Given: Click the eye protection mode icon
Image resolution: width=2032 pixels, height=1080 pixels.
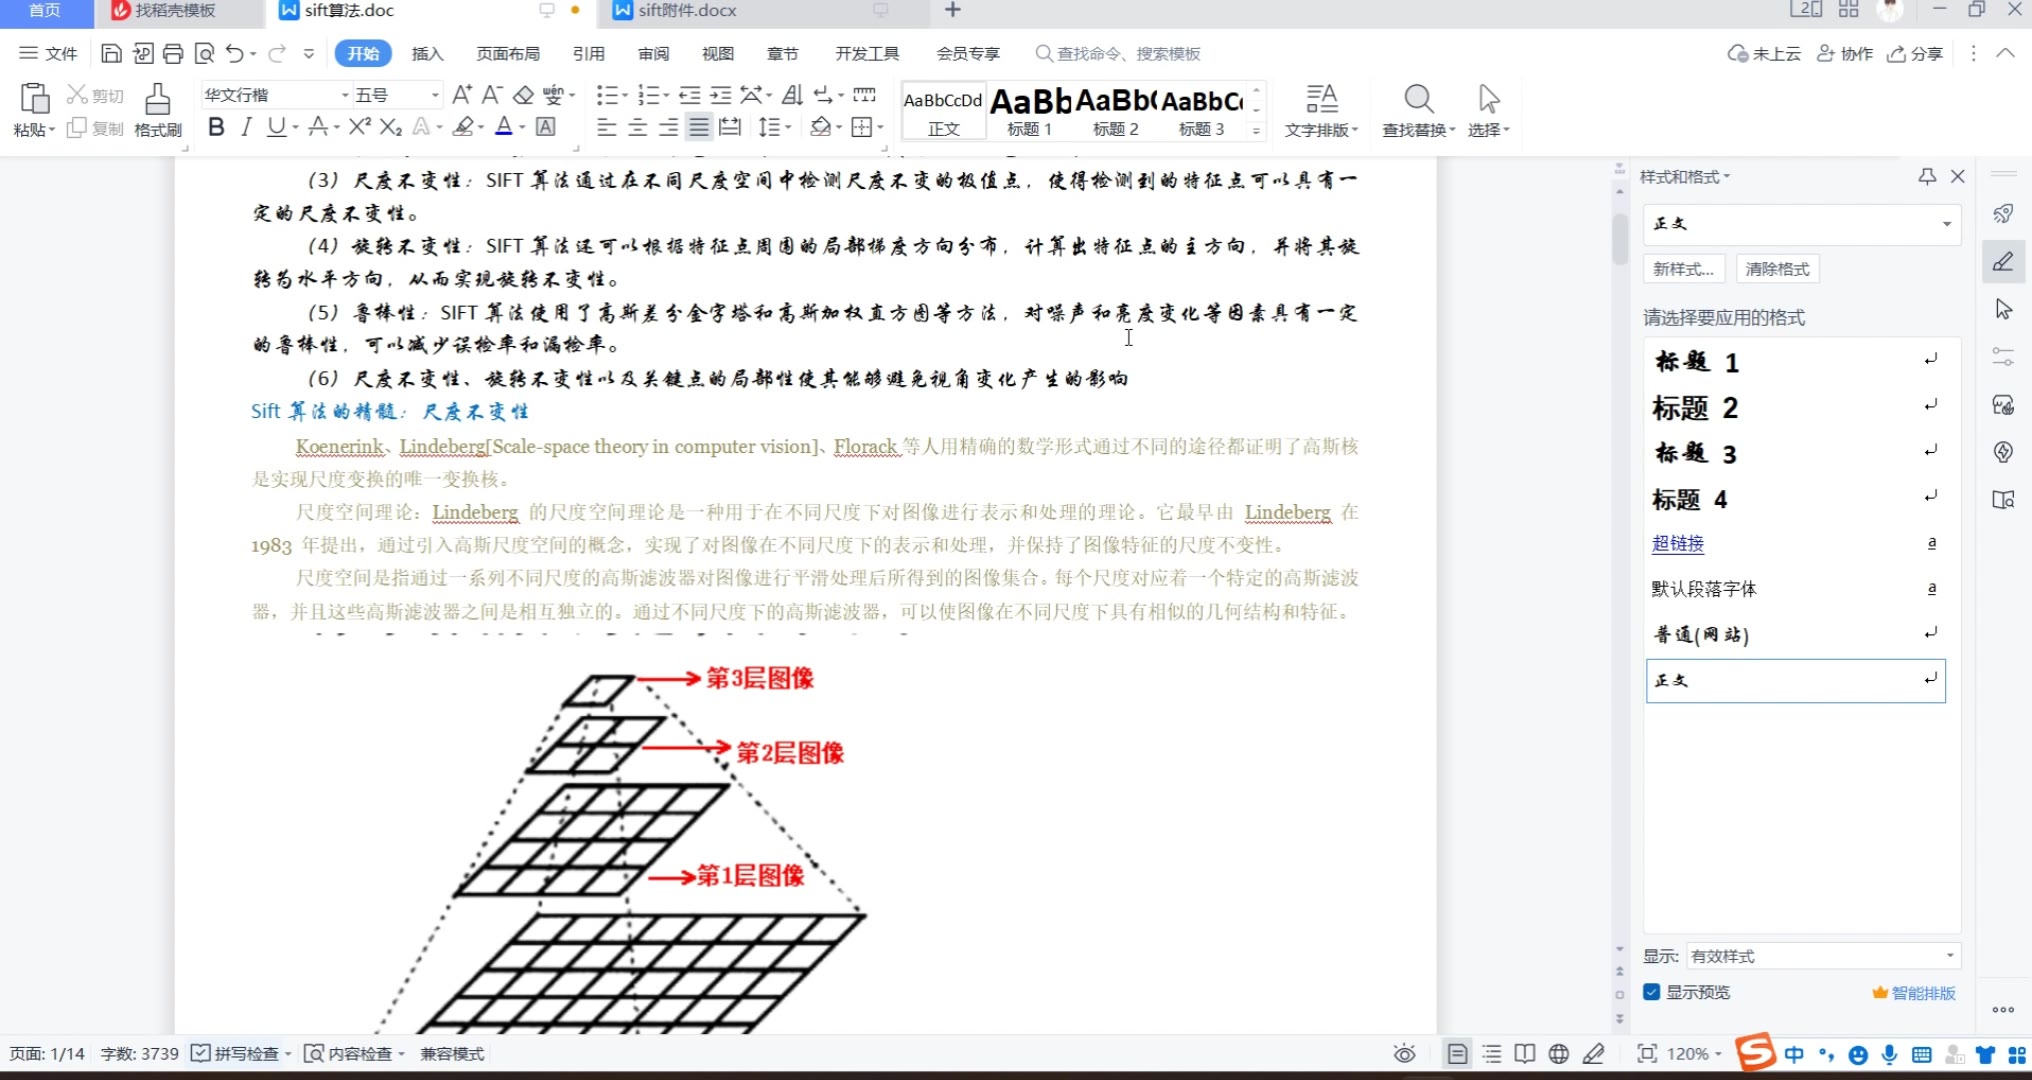Looking at the screenshot, I should click(1404, 1053).
